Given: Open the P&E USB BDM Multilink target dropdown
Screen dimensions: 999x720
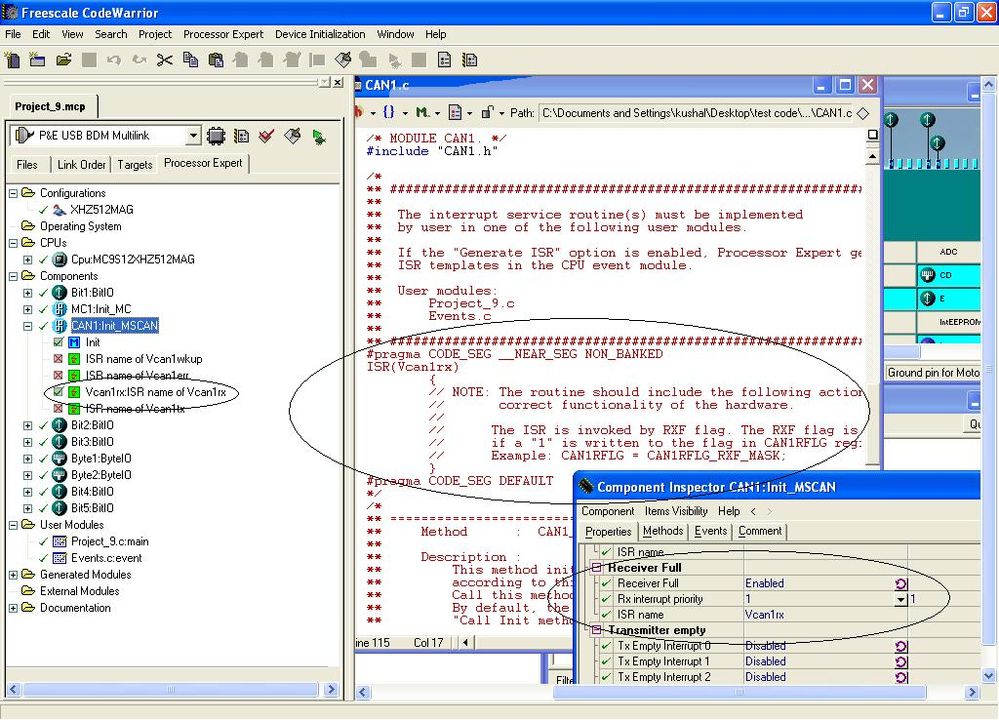Looking at the screenshot, I should [193, 136].
